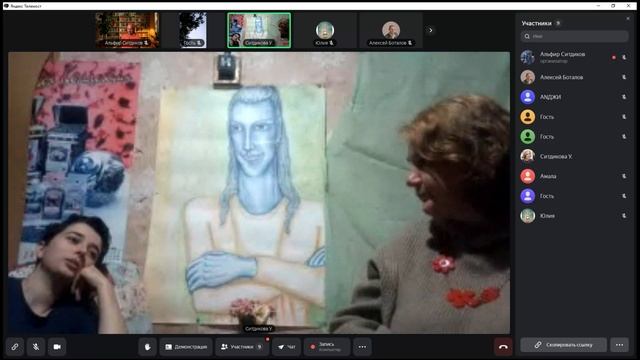The image size is (640, 360).
Task: Select the Алексей Боталов thumbnail in the top strip
Action: tap(391, 30)
